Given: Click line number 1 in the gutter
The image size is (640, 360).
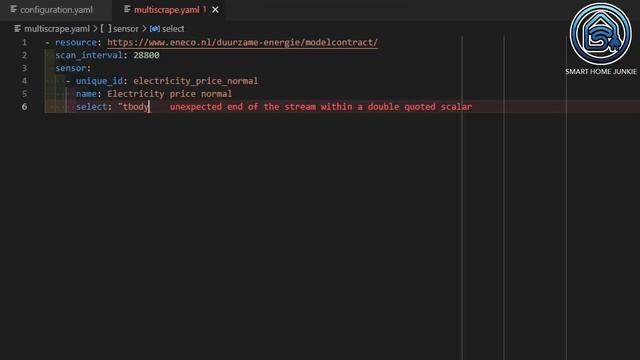Looking at the screenshot, I should click(24, 42).
